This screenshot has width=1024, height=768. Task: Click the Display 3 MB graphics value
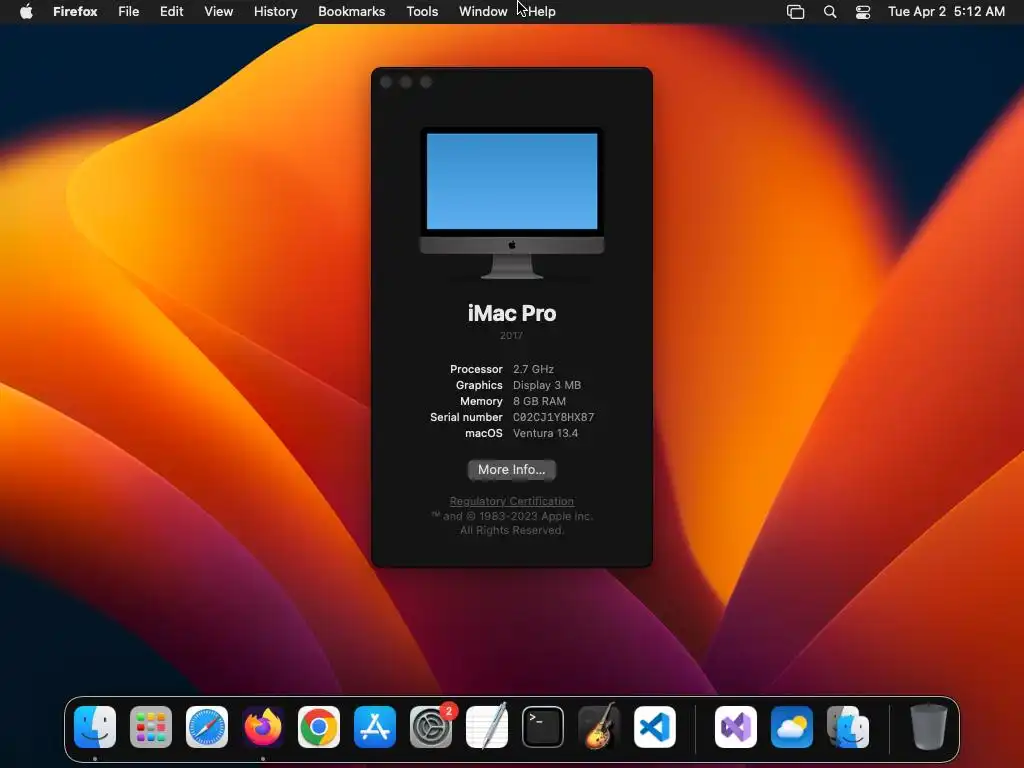tap(547, 385)
